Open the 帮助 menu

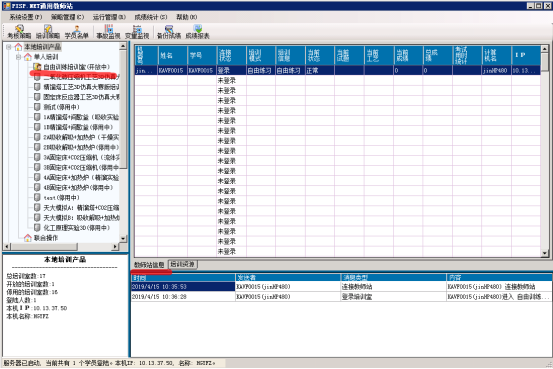tap(187, 17)
